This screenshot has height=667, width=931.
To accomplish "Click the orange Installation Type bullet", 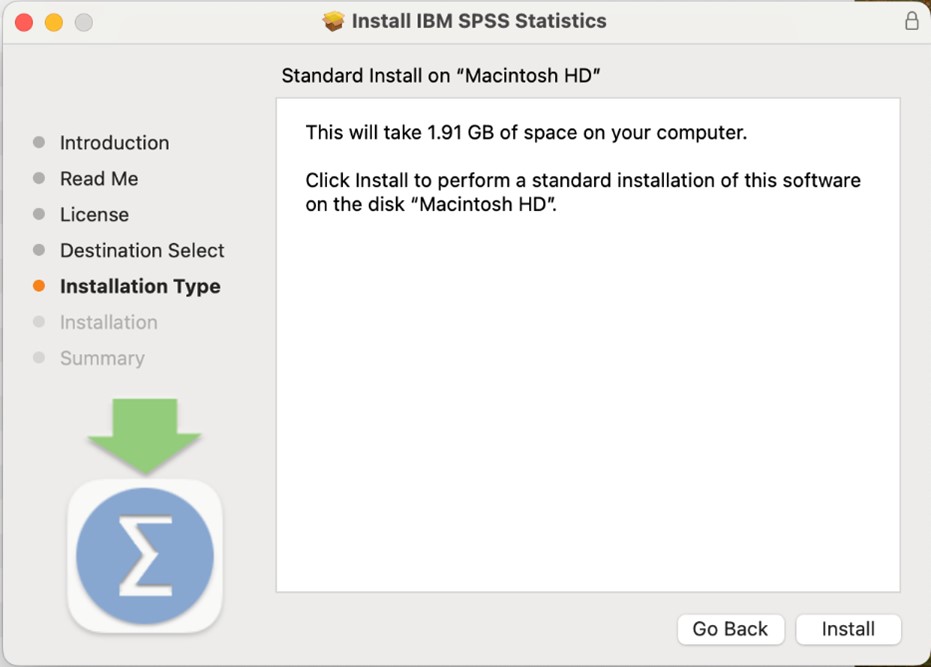I will click(x=39, y=286).
